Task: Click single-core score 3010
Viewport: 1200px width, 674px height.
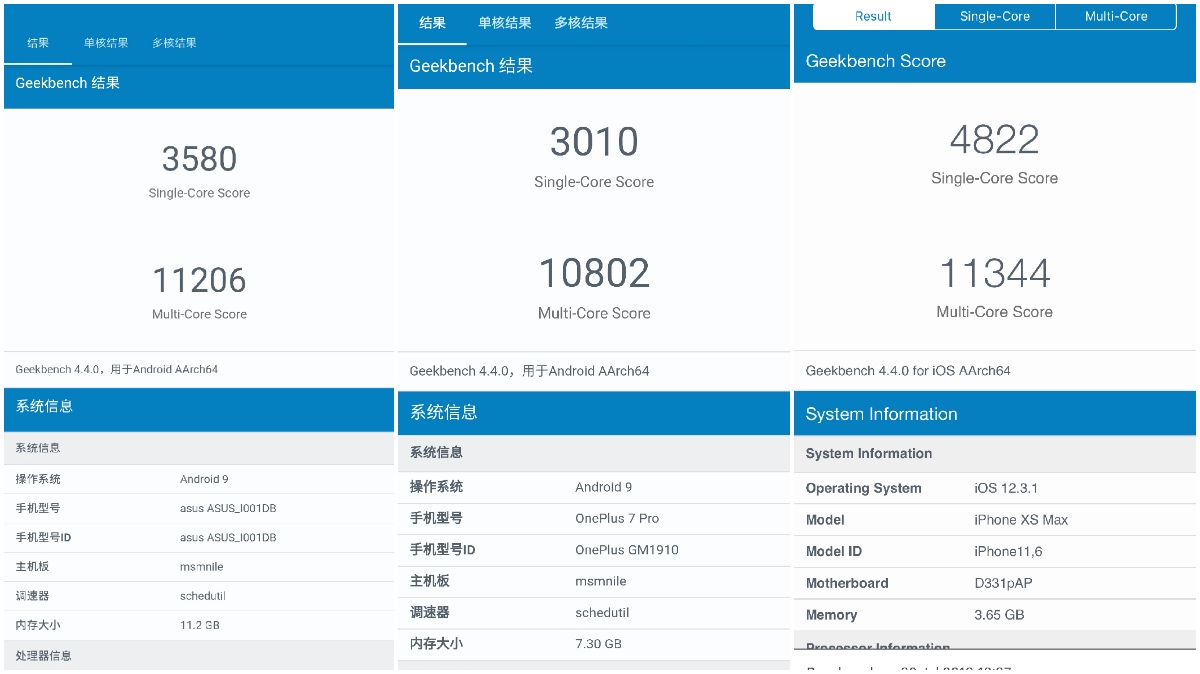Action: [x=594, y=141]
